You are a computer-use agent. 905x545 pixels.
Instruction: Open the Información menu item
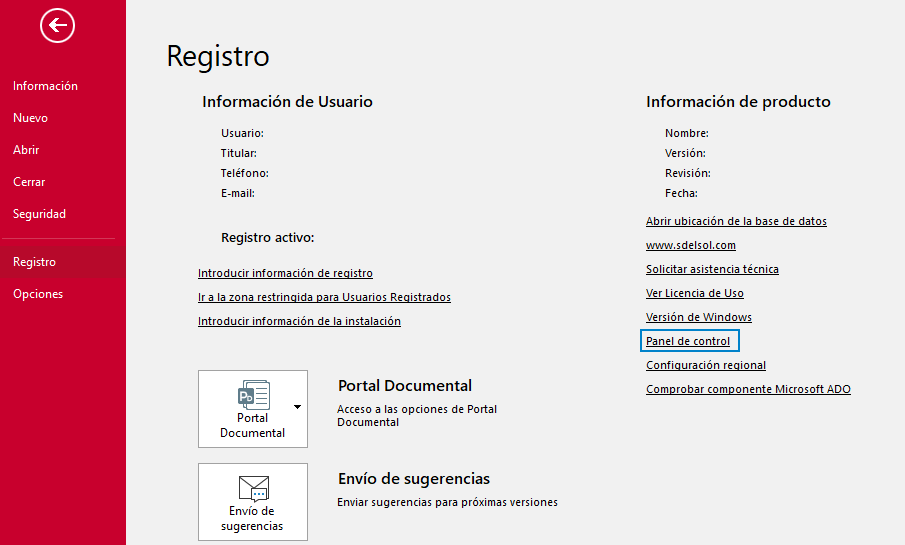coord(45,86)
